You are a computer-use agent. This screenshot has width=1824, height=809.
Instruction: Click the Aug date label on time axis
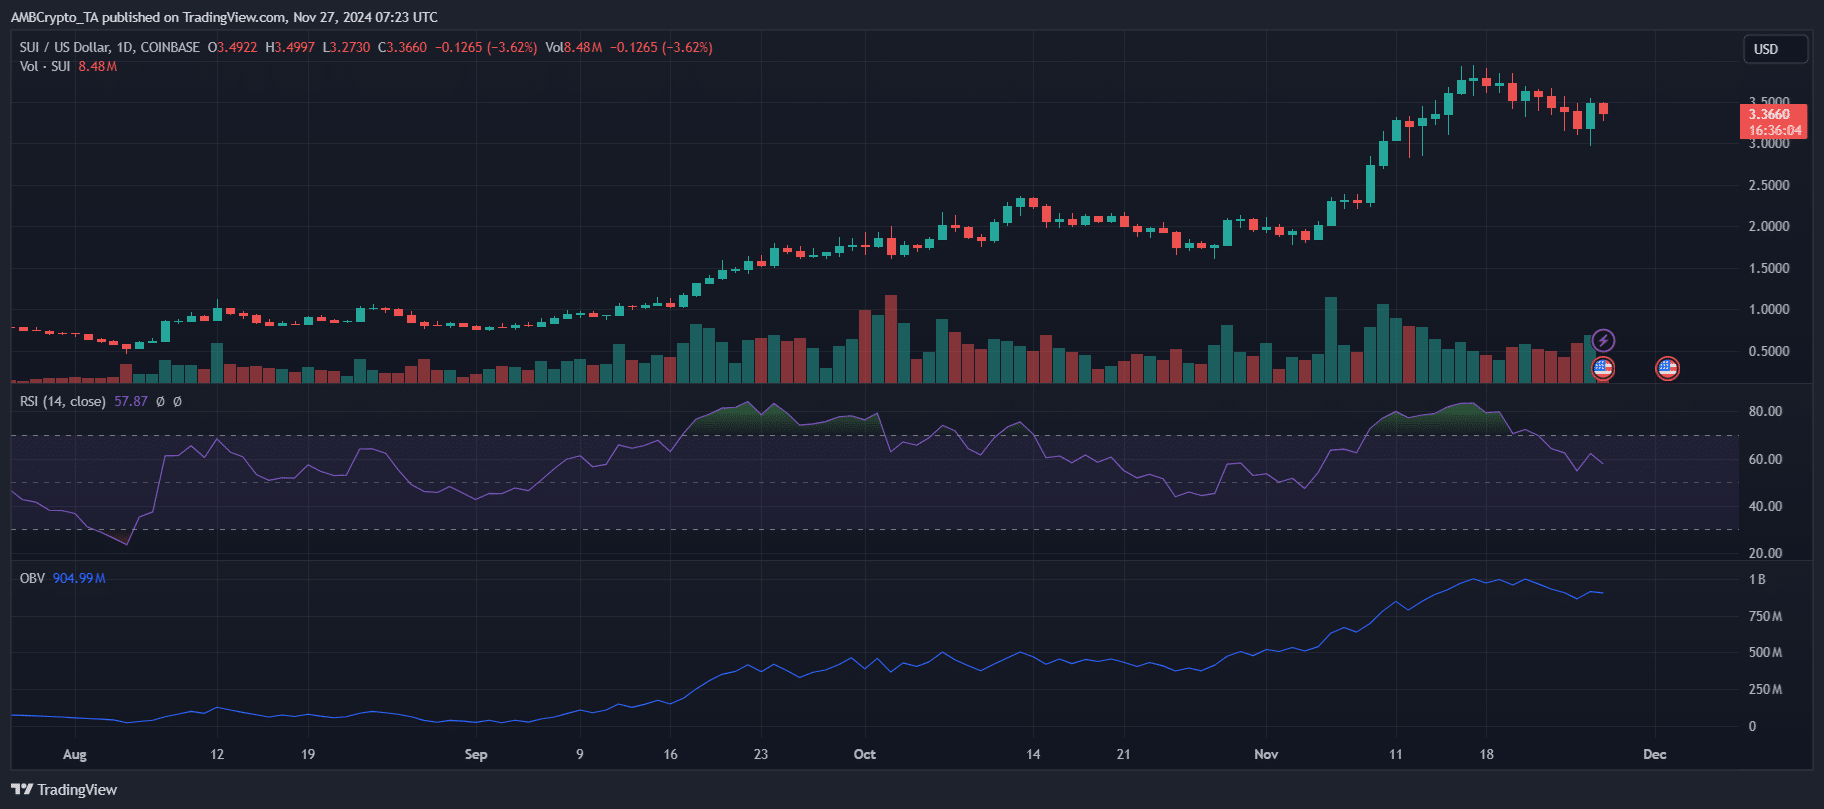pos(74,754)
